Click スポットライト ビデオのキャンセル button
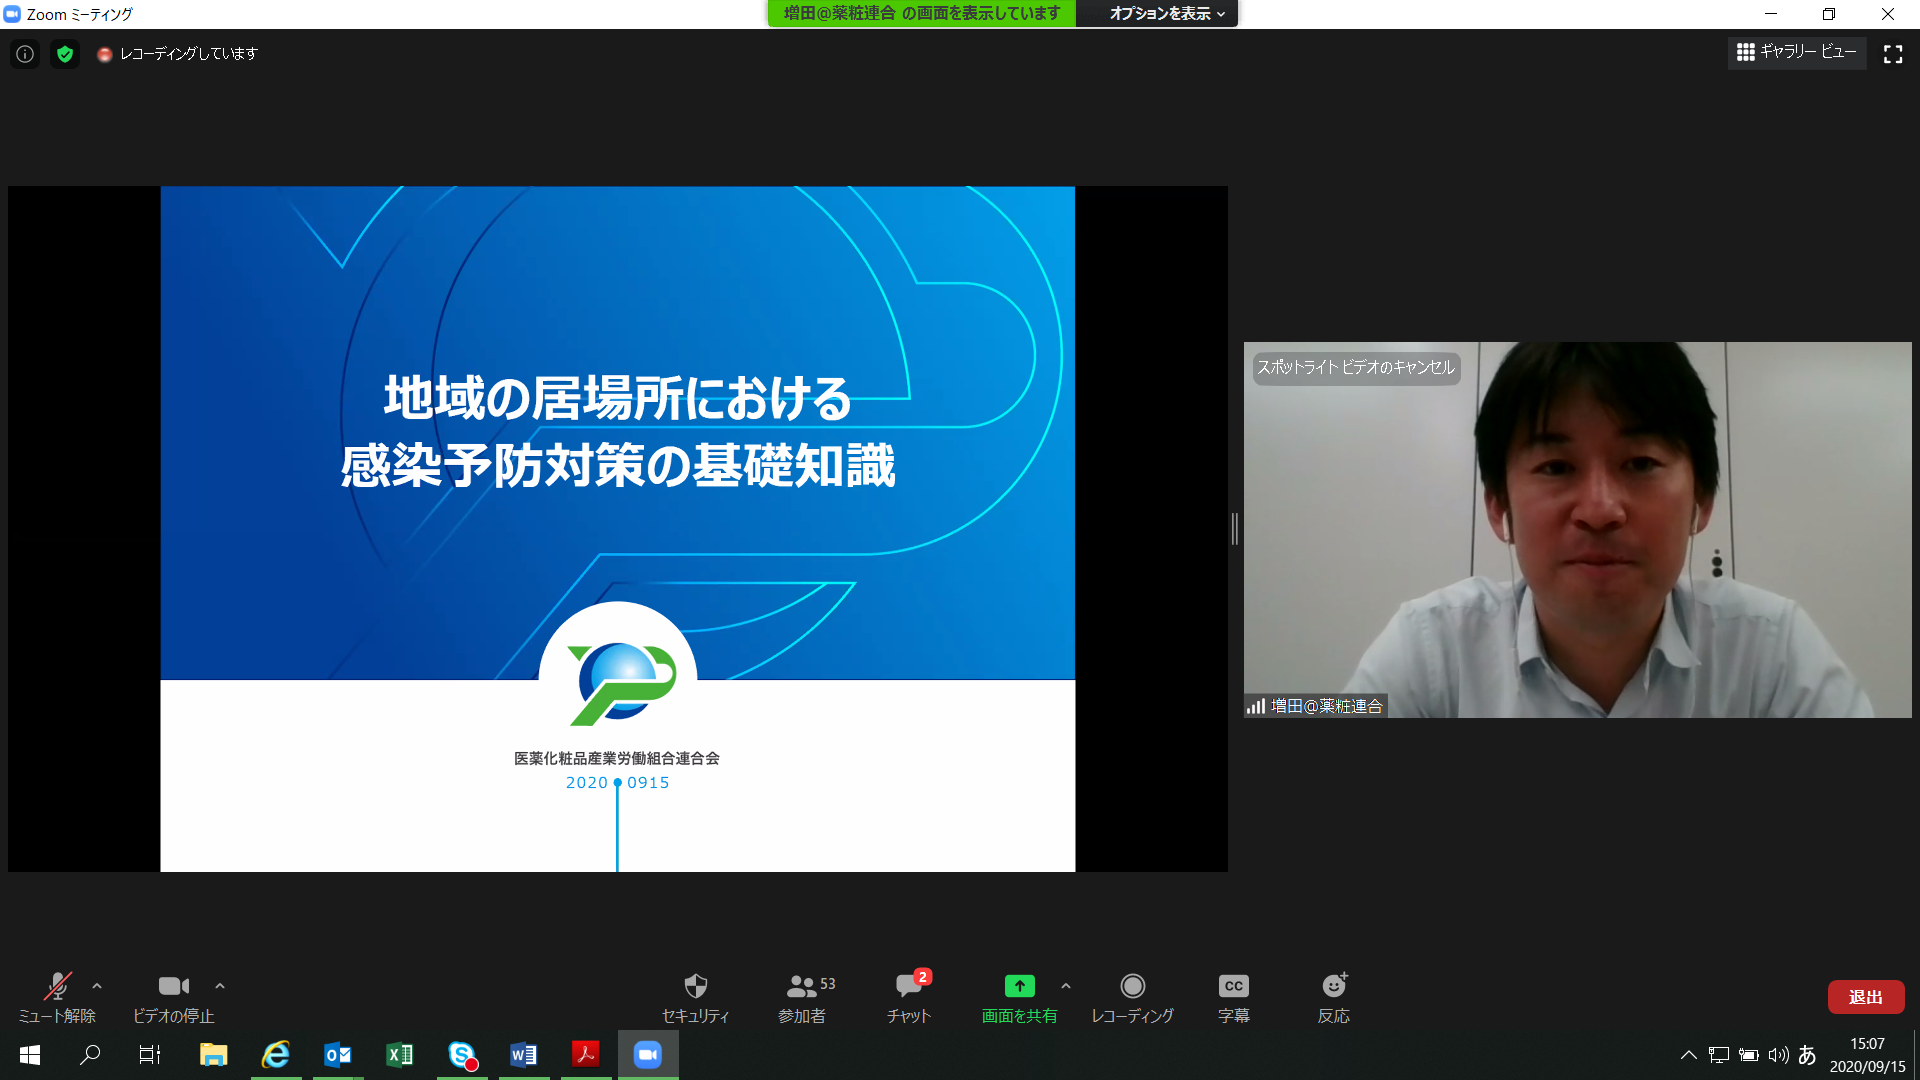This screenshot has width=1920, height=1080. [x=1356, y=367]
